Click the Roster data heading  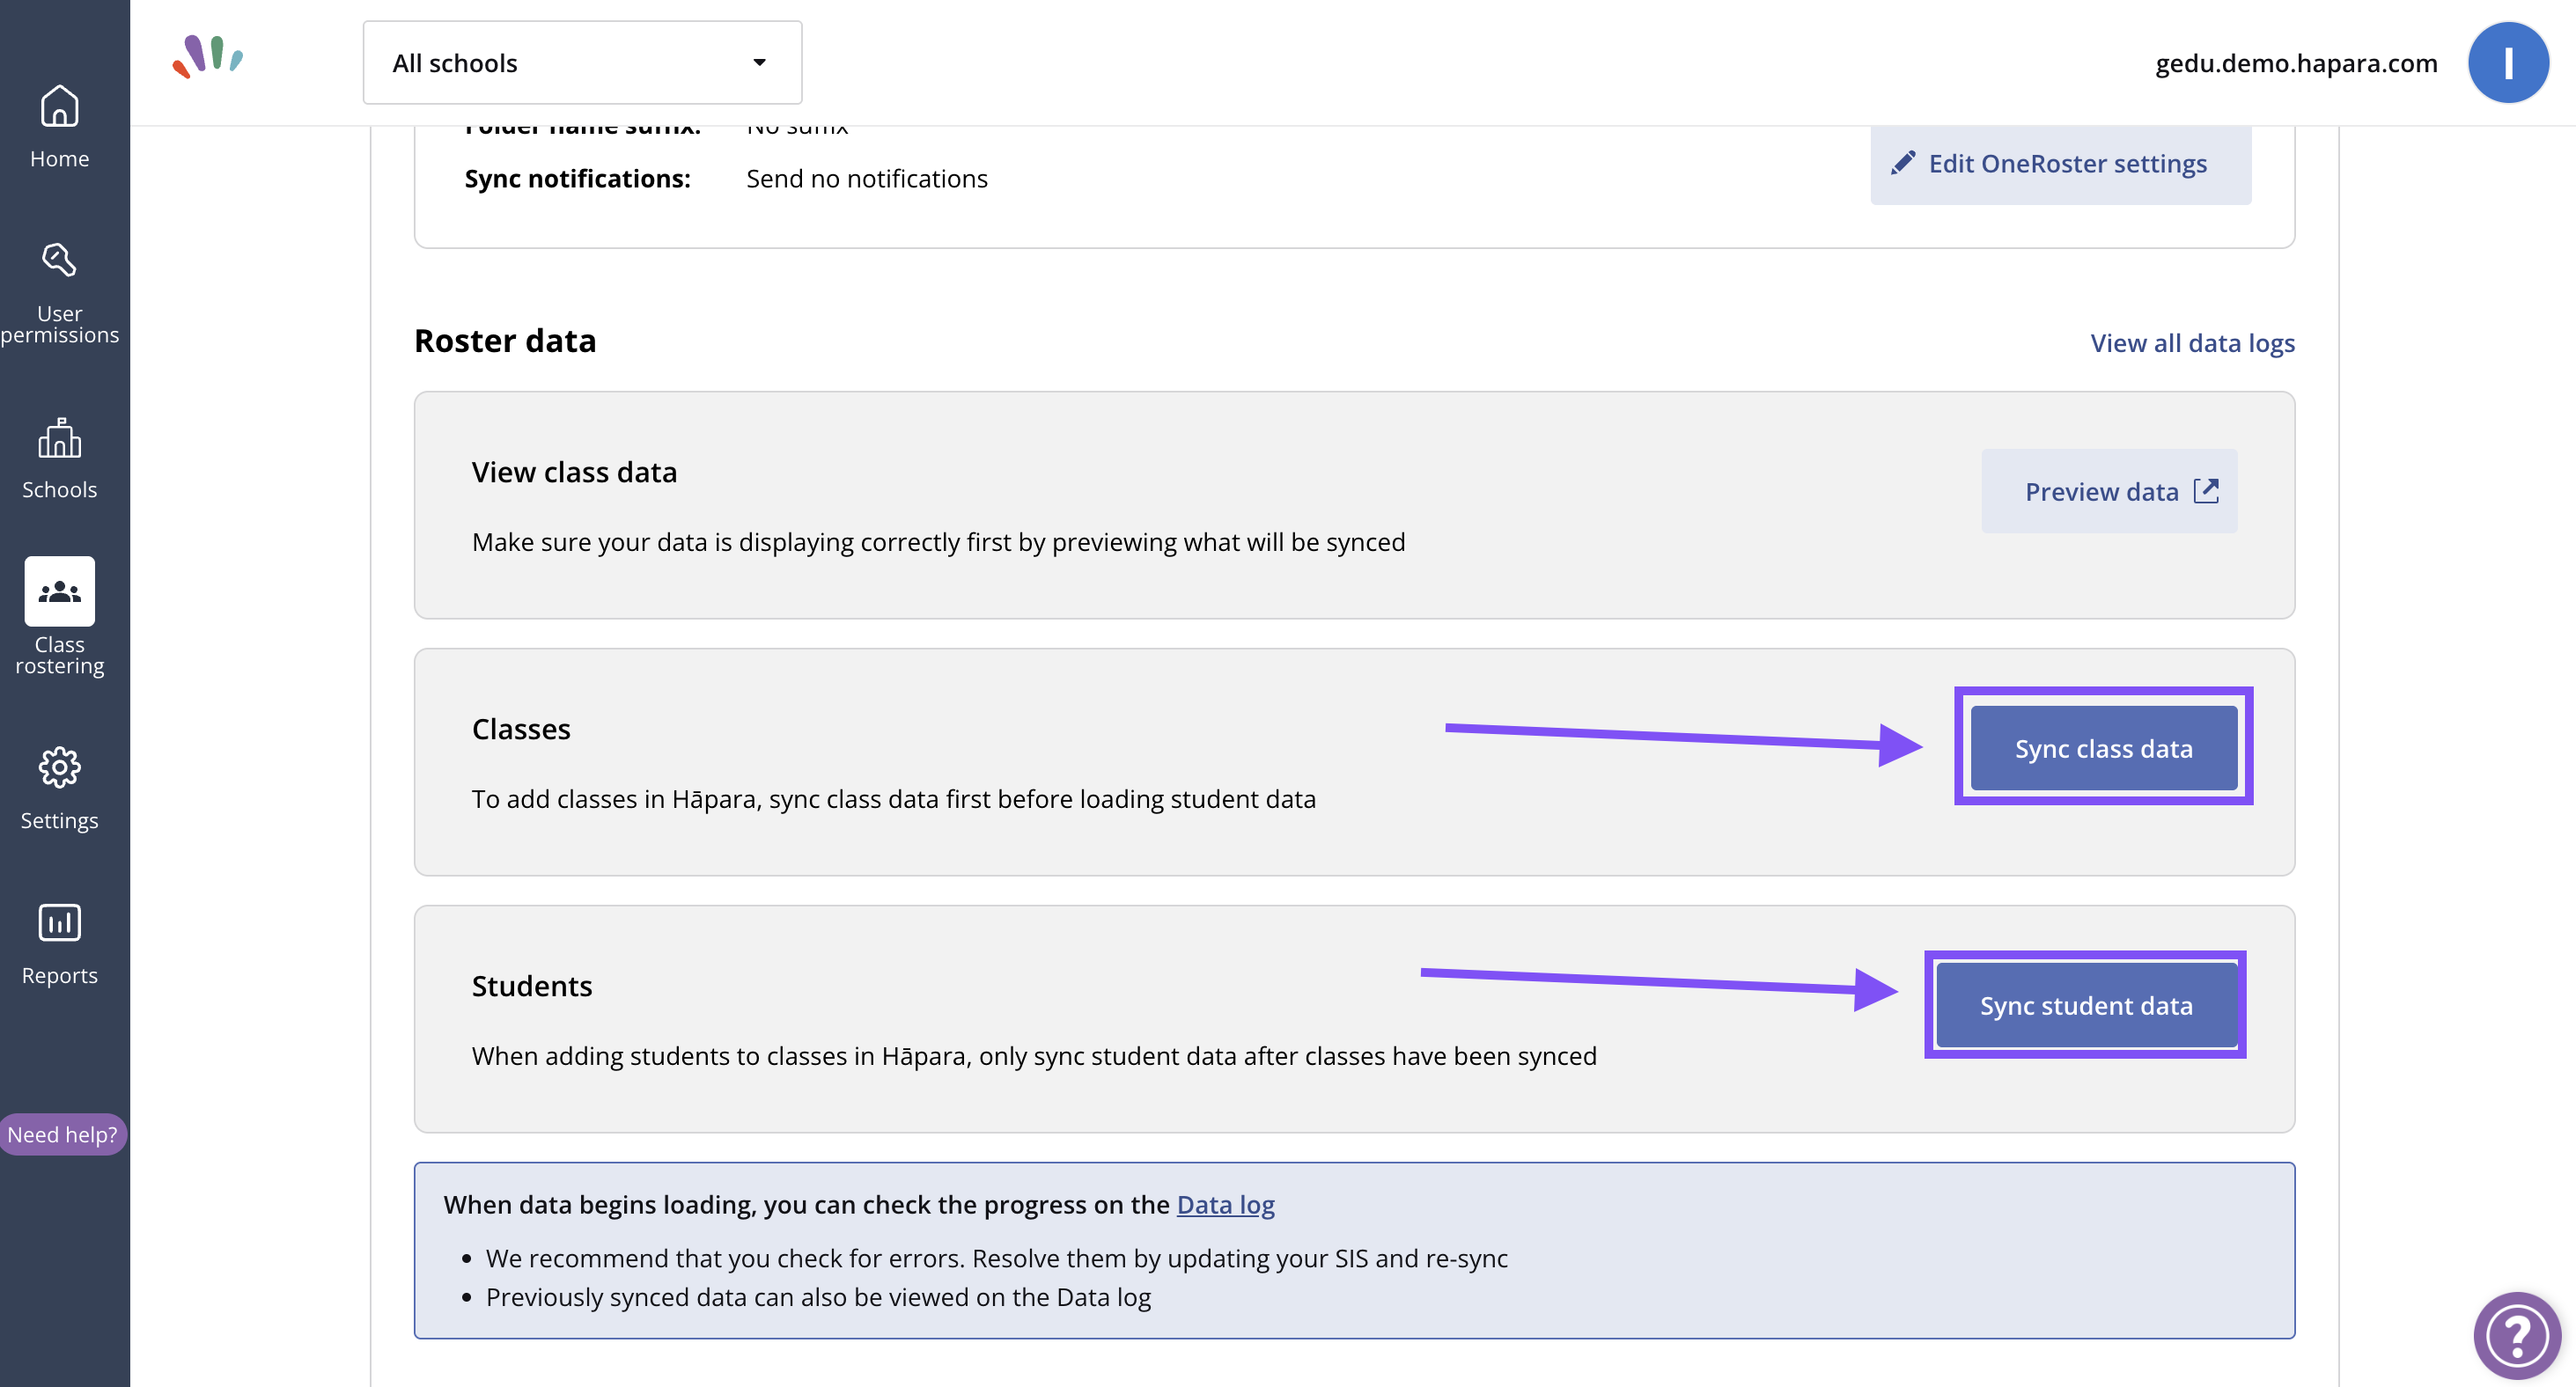[x=505, y=341]
